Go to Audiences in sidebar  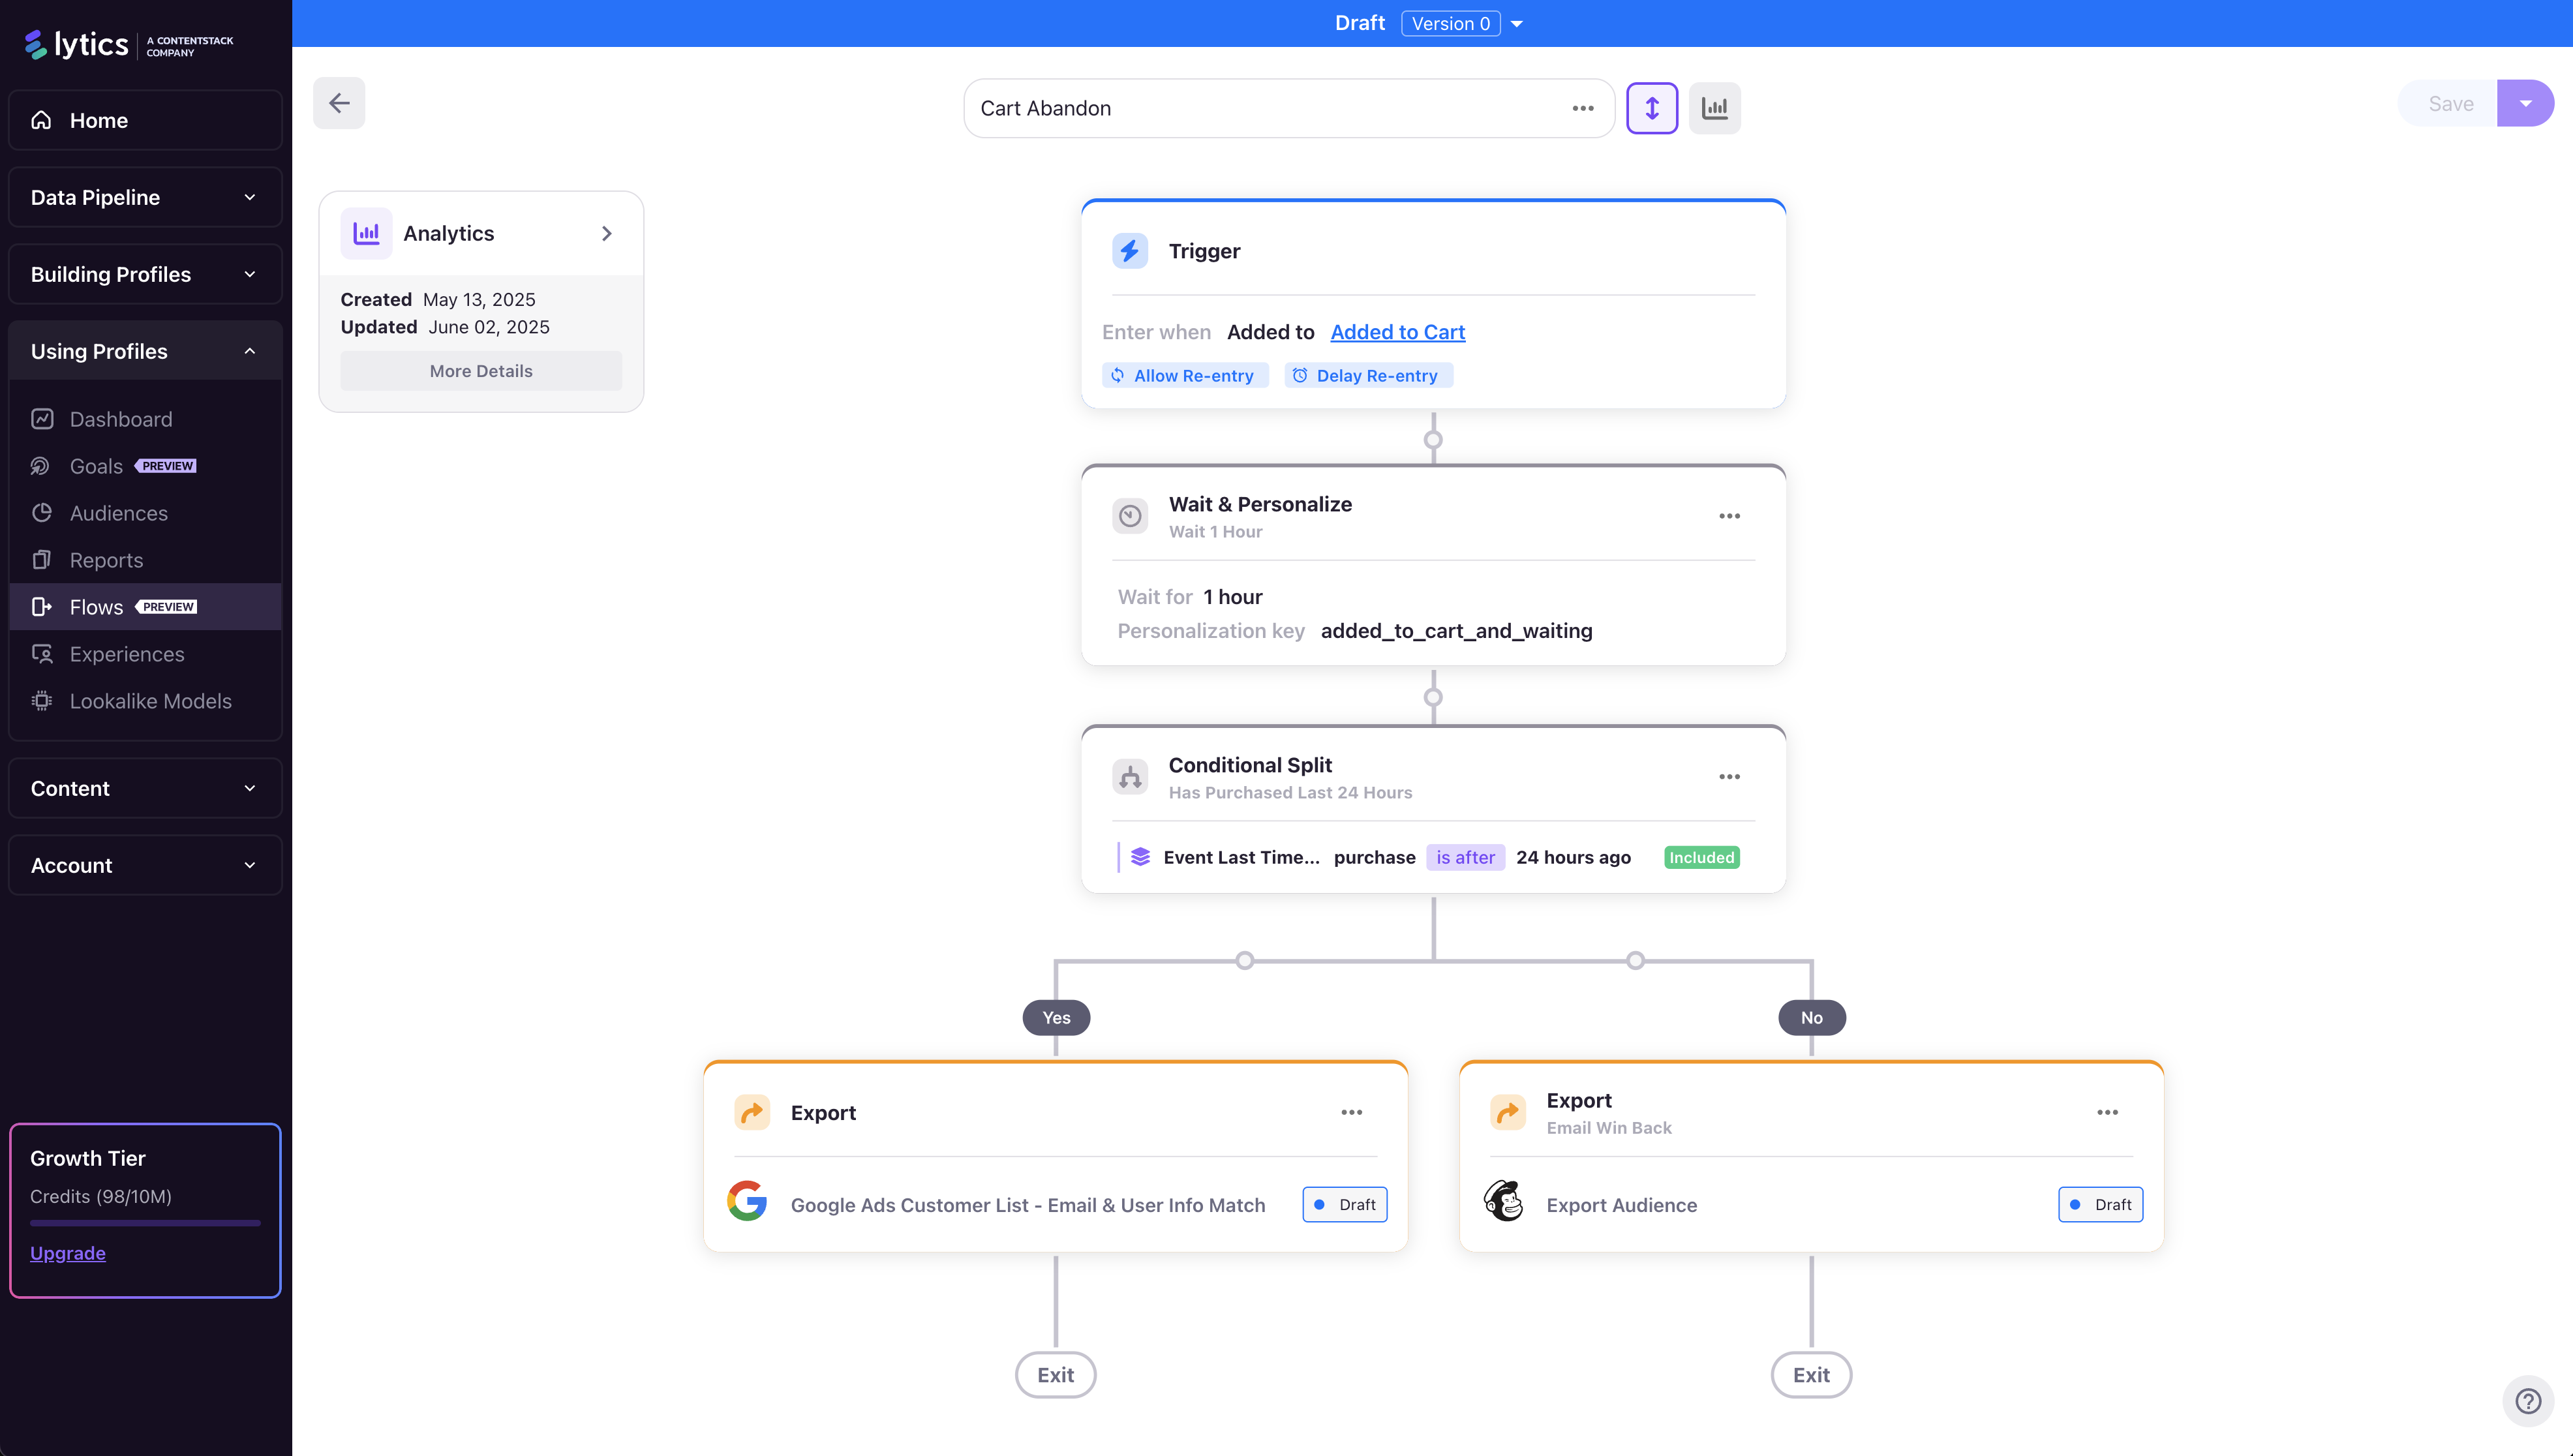pyautogui.click(x=118, y=513)
